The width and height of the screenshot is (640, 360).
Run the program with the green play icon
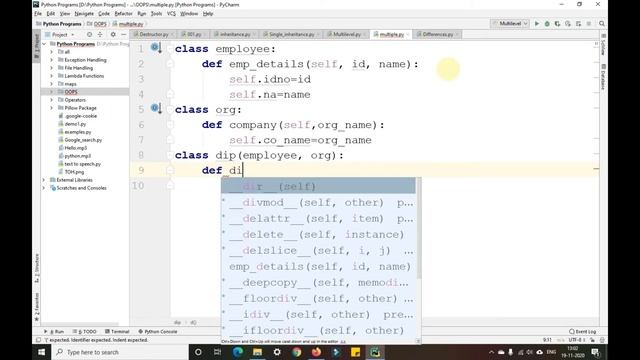[537, 24]
